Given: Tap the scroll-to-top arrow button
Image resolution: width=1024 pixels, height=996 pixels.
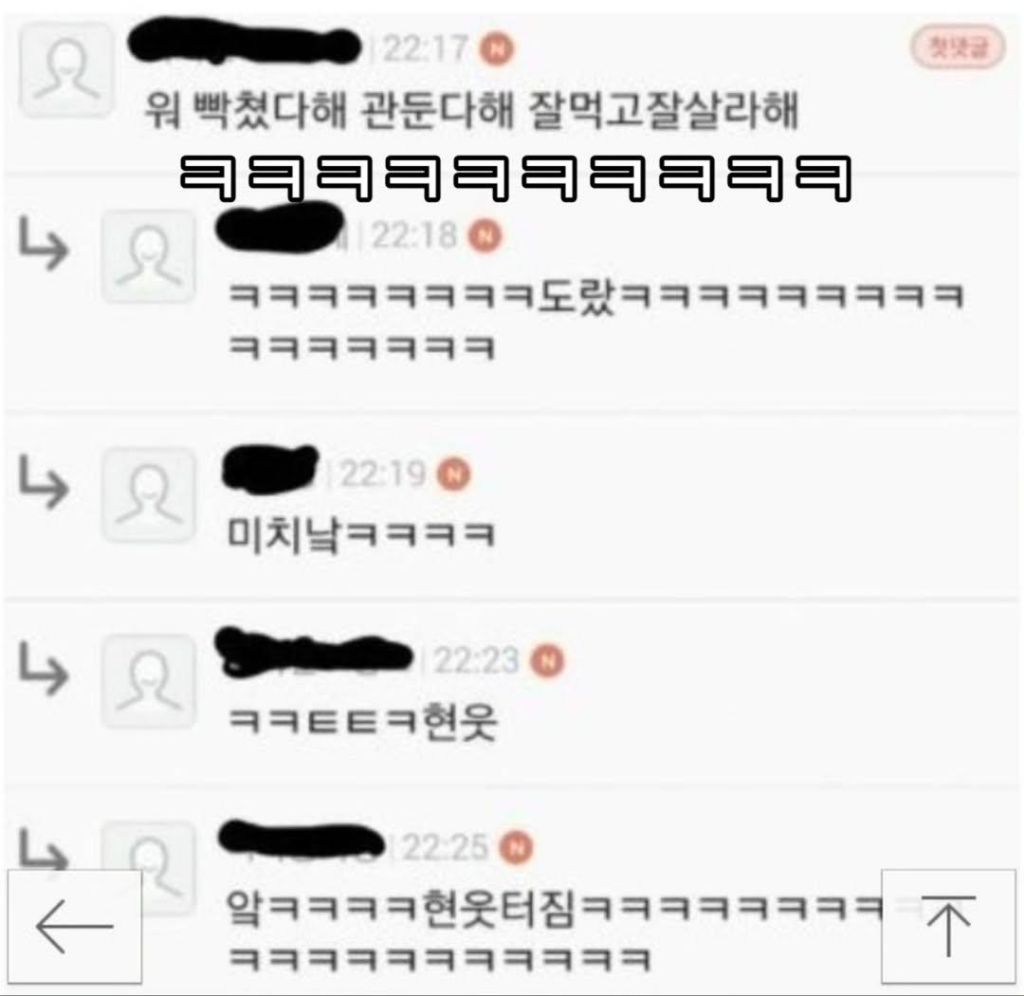Looking at the screenshot, I should click(x=948, y=926).
